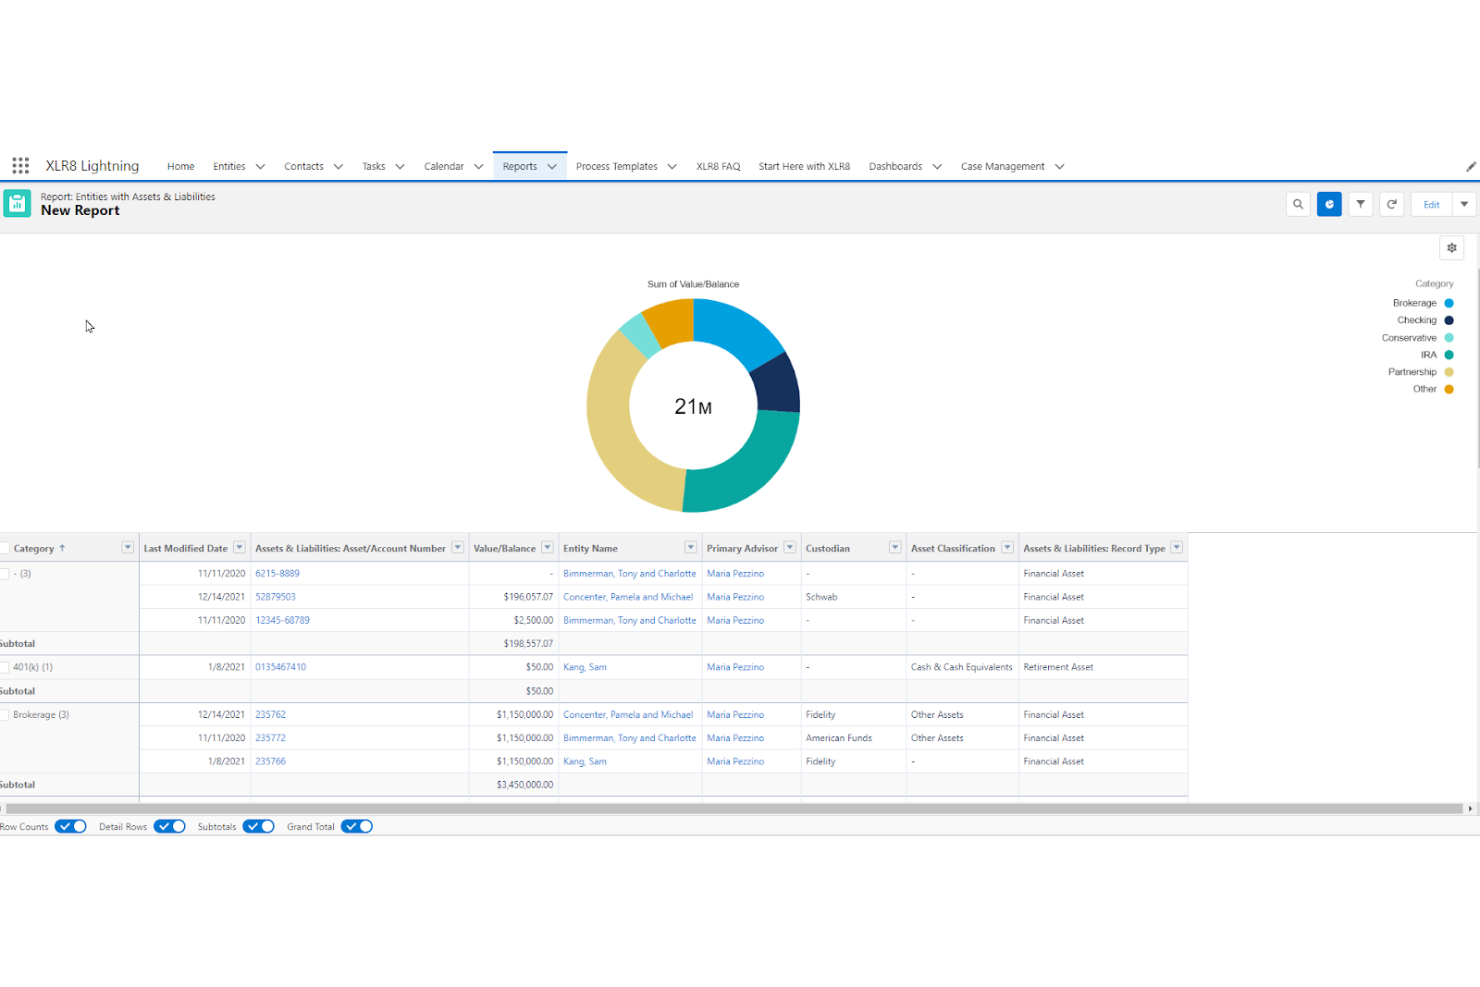Click the report icon beside New Report
1480x987 pixels.
[x=17, y=203]
